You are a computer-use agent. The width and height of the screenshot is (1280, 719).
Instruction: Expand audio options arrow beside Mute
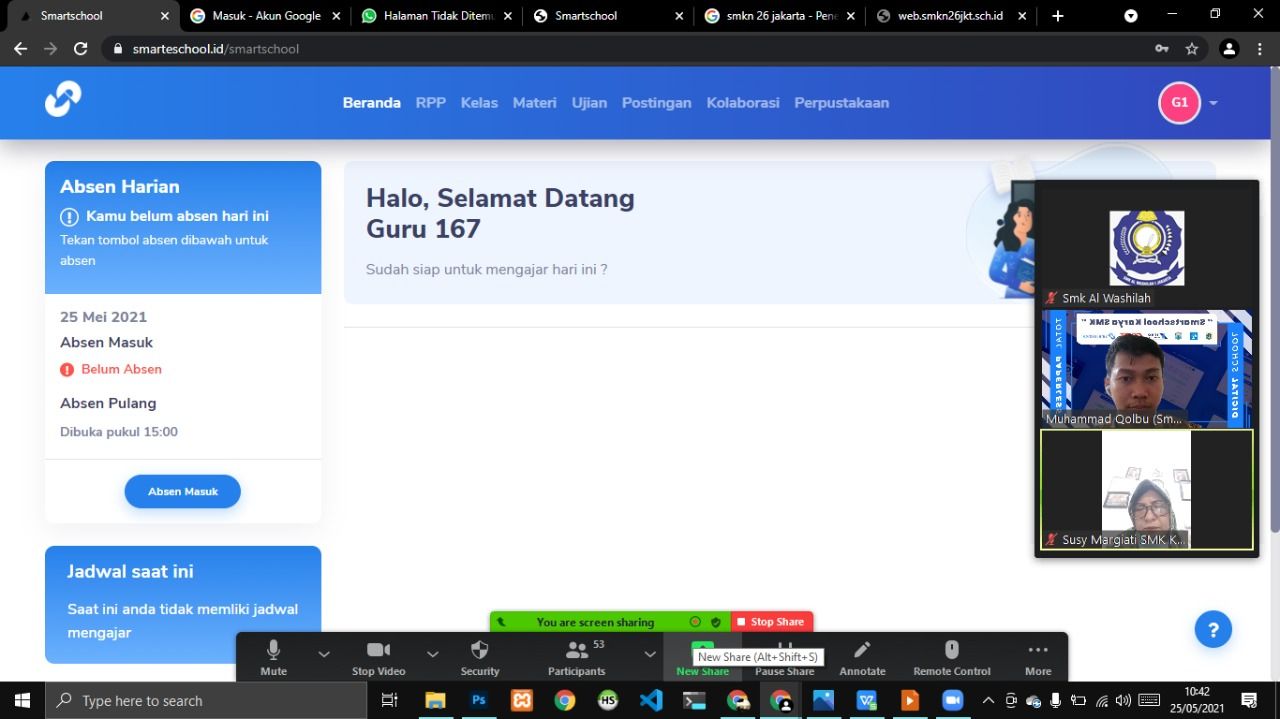324,654
